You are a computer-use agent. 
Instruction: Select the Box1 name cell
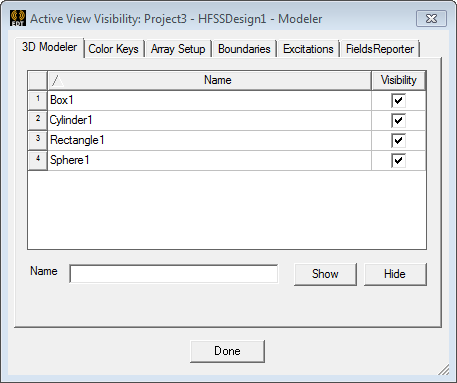[210, 100]
